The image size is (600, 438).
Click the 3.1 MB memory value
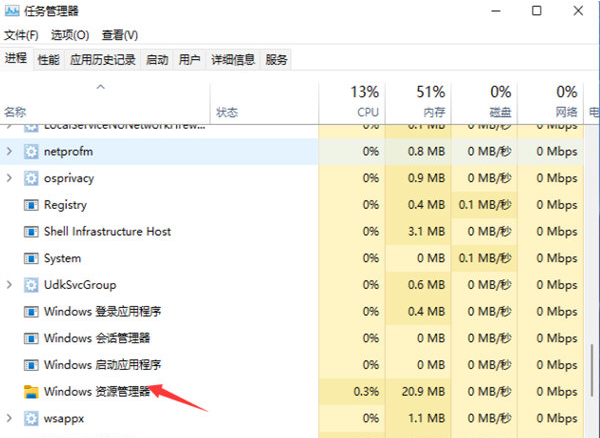click(426, 231)
